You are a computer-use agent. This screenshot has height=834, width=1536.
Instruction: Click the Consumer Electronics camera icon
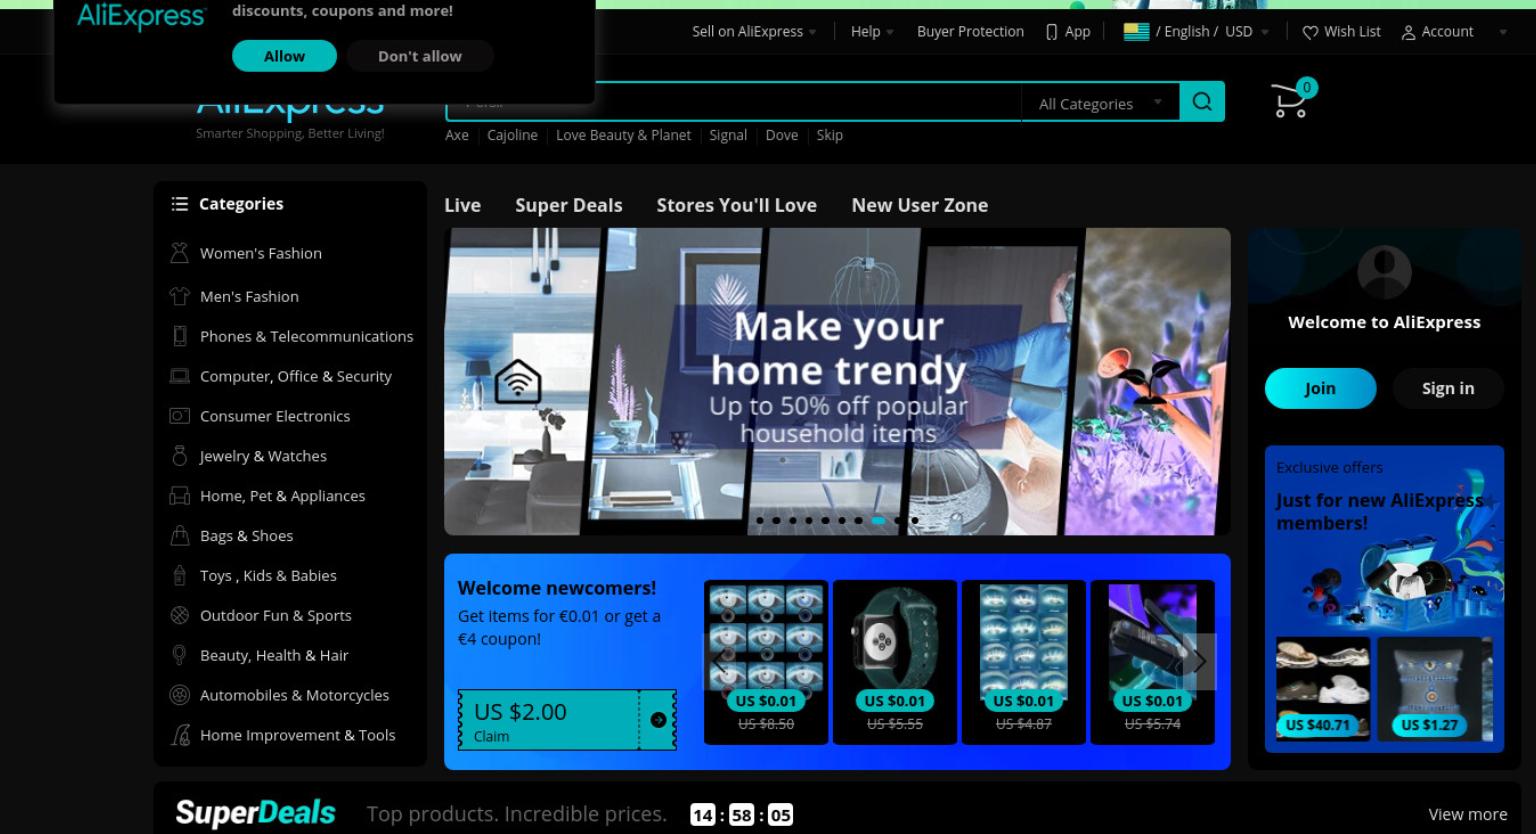pos(179,416)
